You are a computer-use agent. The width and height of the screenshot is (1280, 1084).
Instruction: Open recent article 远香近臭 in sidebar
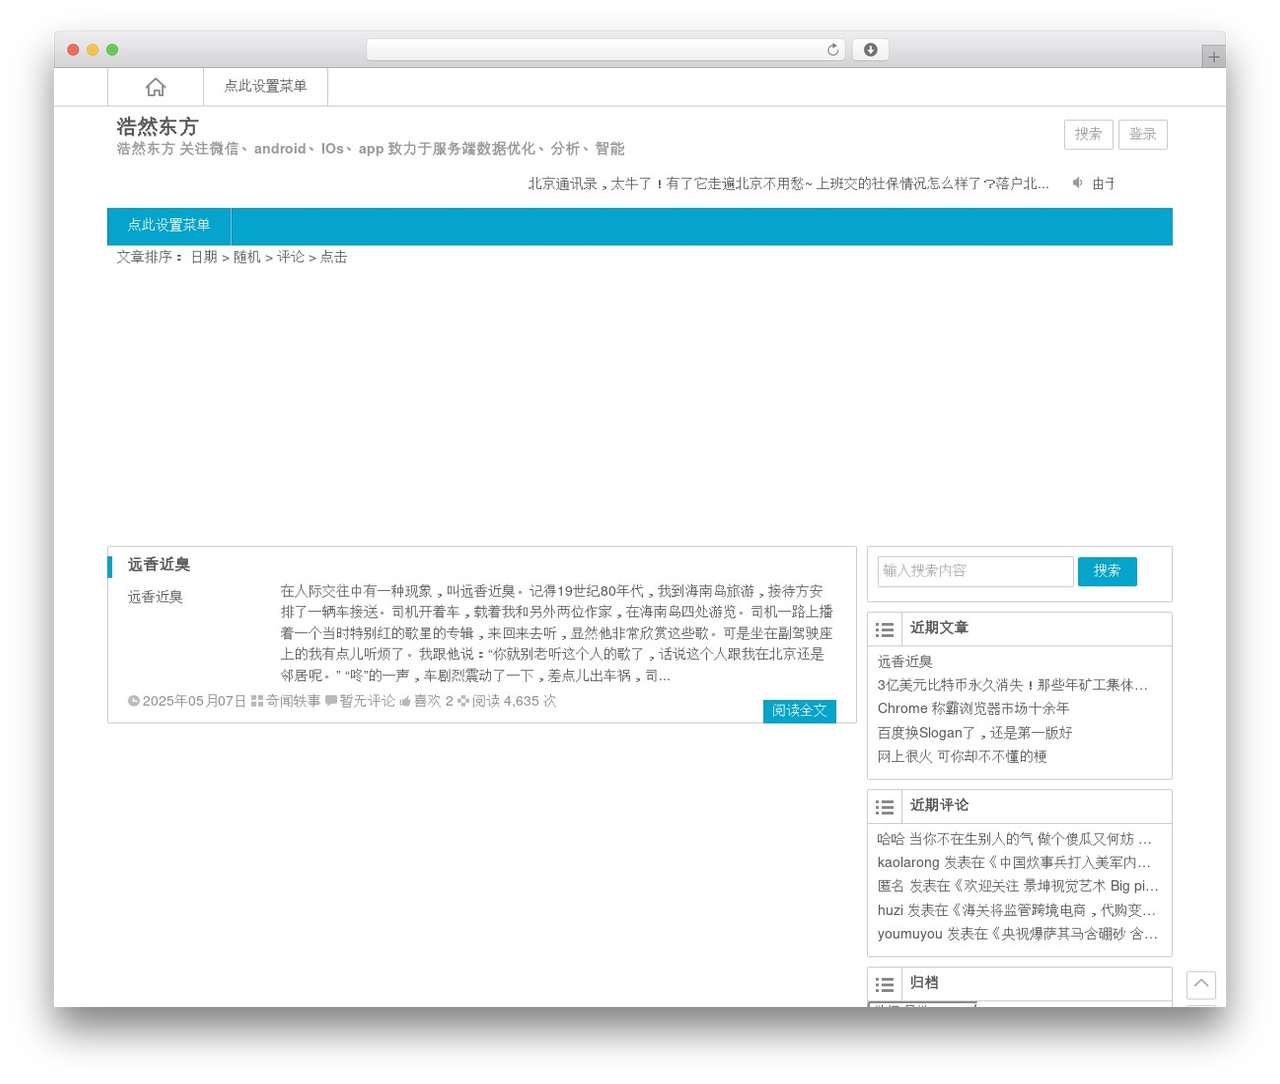905,662
